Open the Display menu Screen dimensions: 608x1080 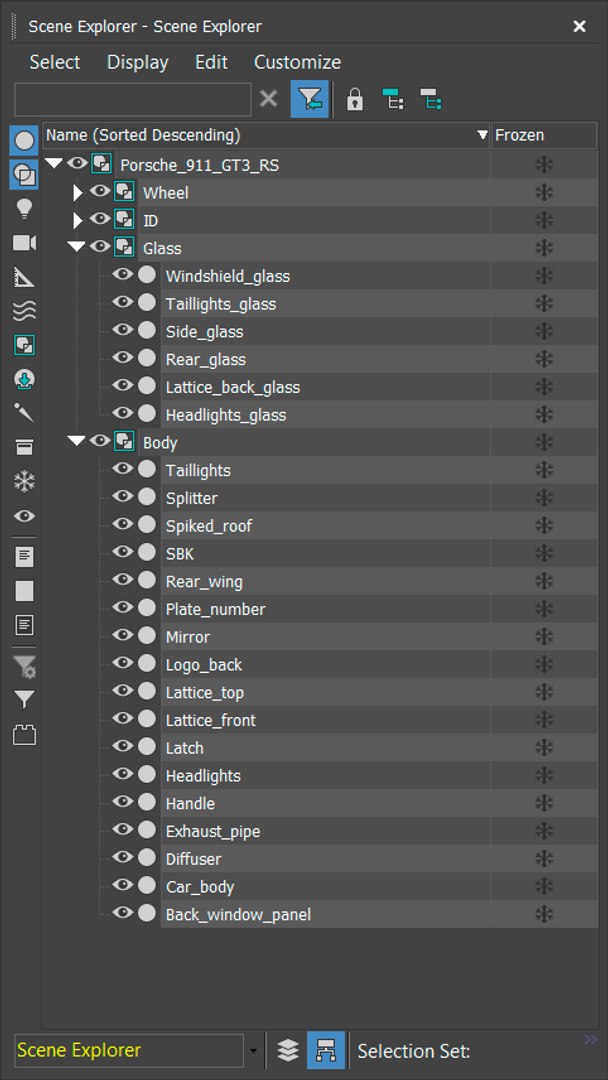coord(138,62)
